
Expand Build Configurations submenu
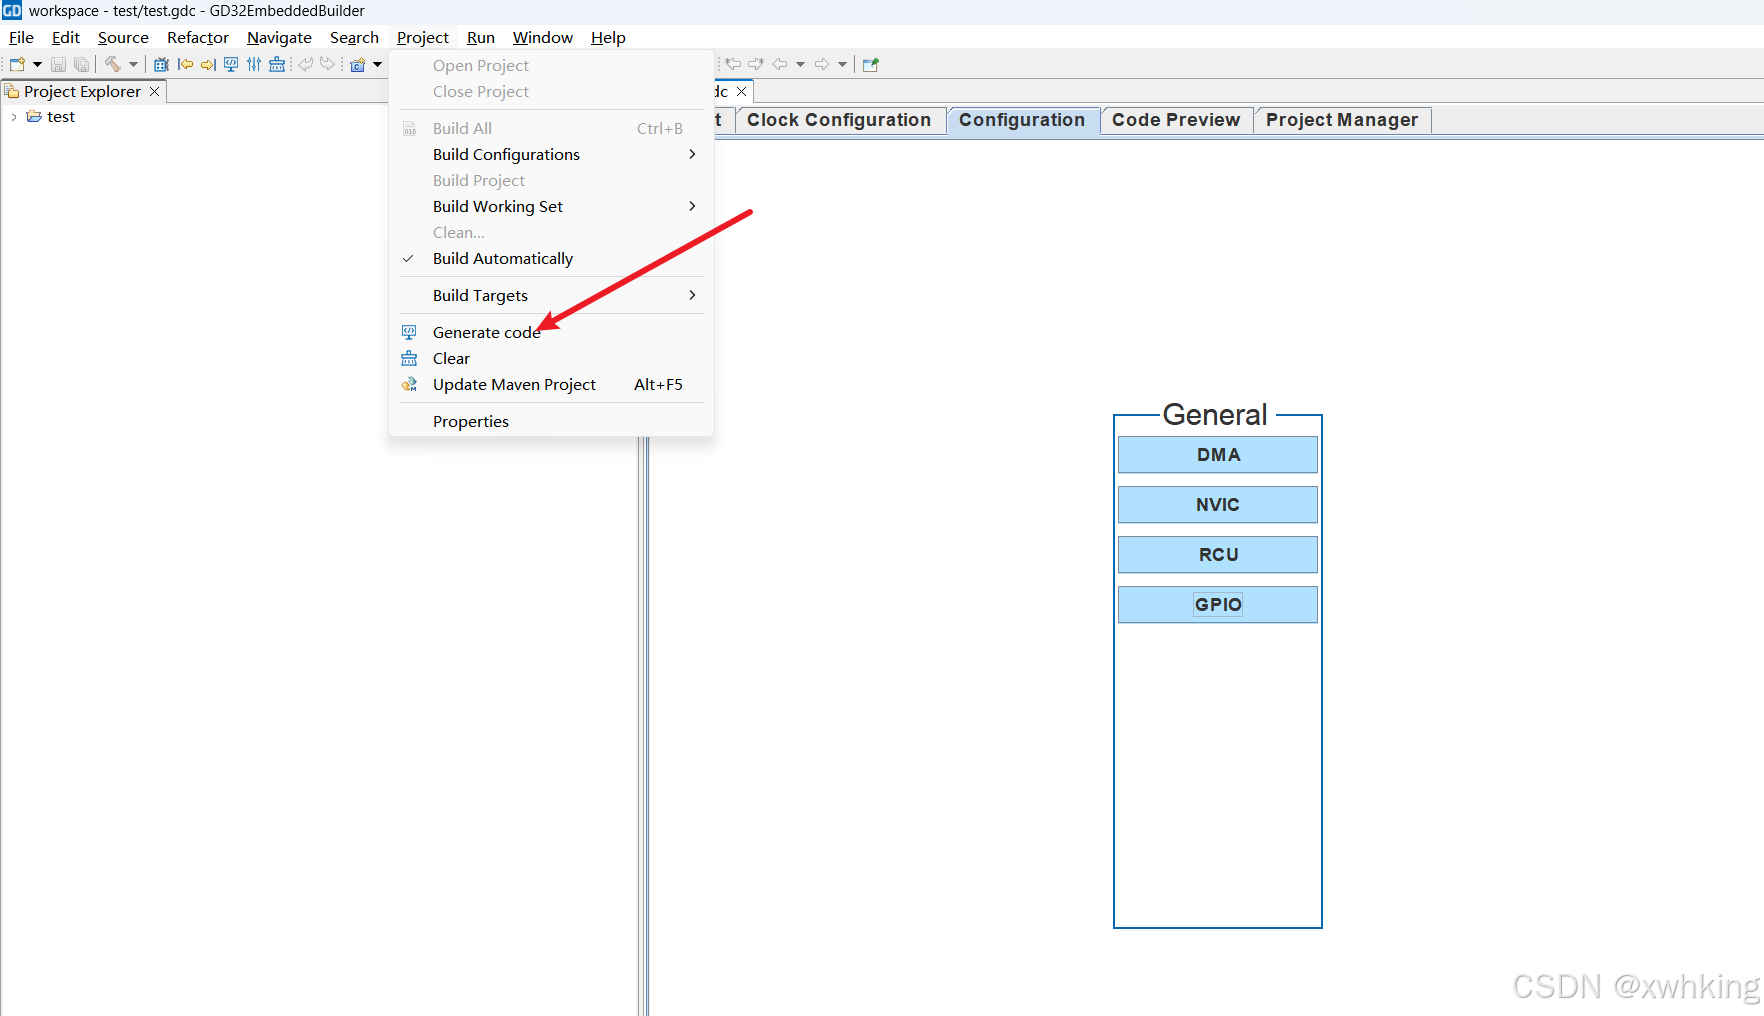click(551, 154)
